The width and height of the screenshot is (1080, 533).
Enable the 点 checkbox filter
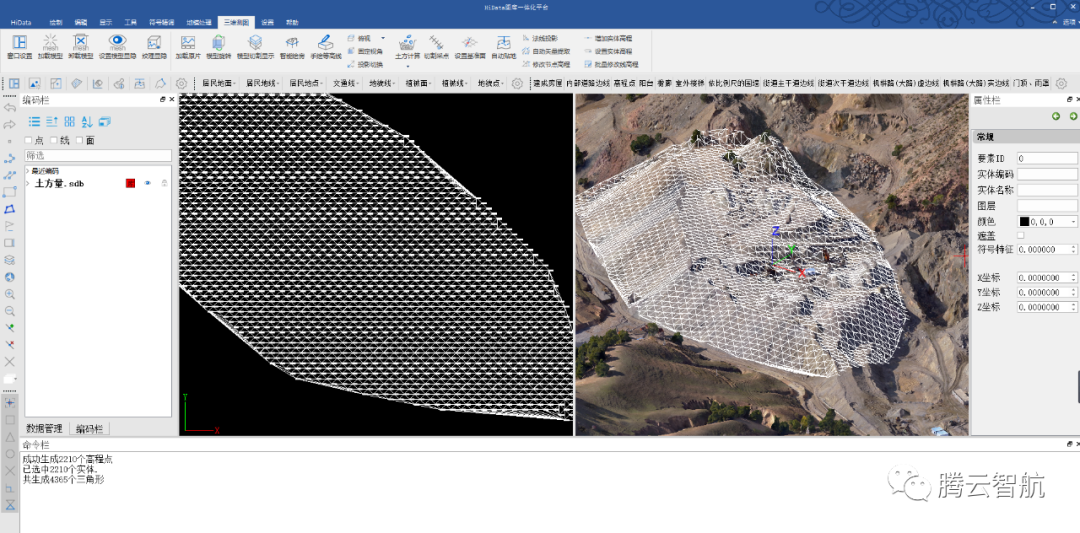(28, 141)
